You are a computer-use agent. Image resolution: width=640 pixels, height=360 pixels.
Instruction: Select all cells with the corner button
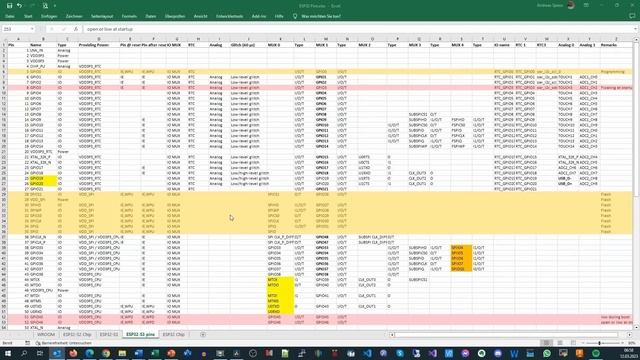pos(4,39)
